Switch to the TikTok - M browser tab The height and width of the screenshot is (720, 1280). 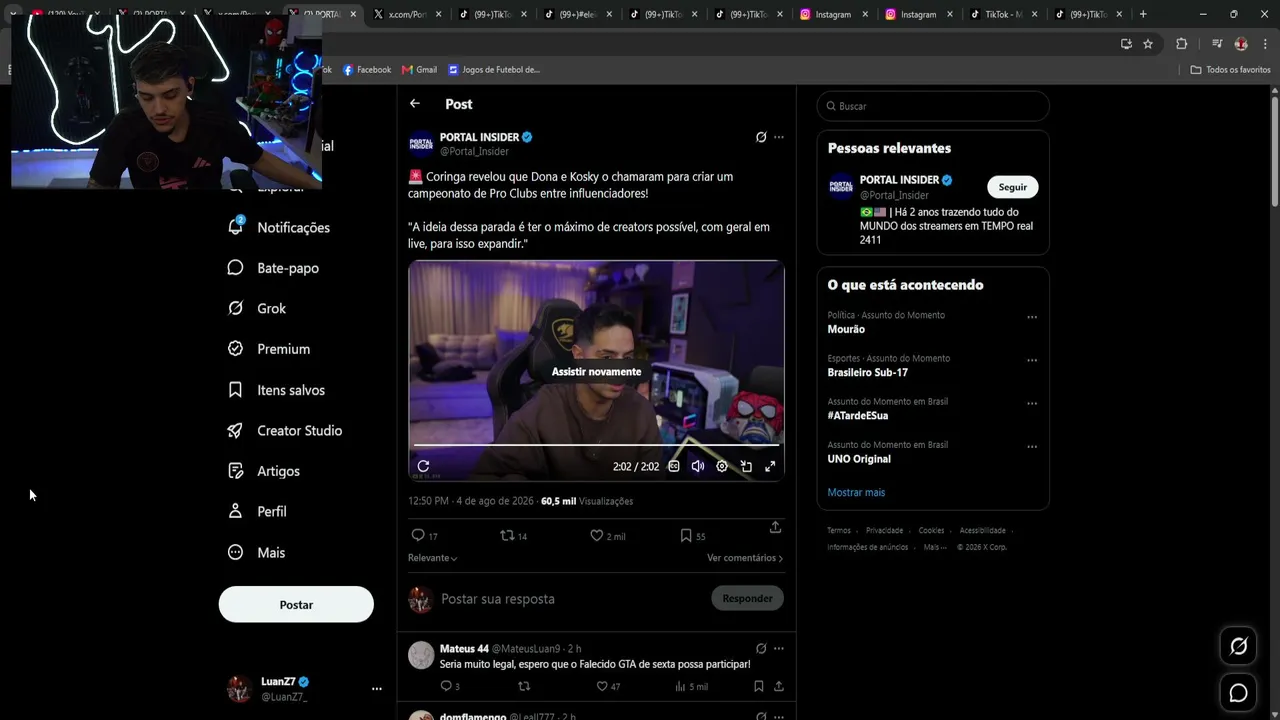[x=1004, y=14]
